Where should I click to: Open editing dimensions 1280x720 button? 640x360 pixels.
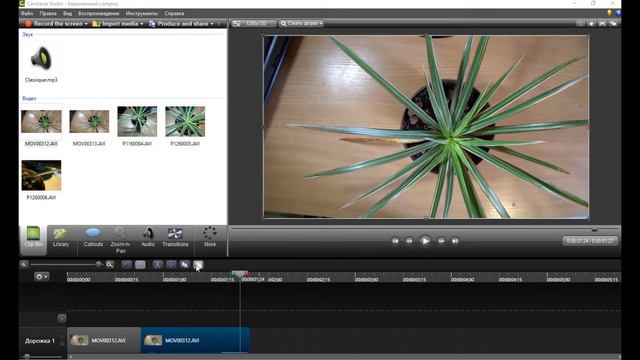click(x=253, y=23)
